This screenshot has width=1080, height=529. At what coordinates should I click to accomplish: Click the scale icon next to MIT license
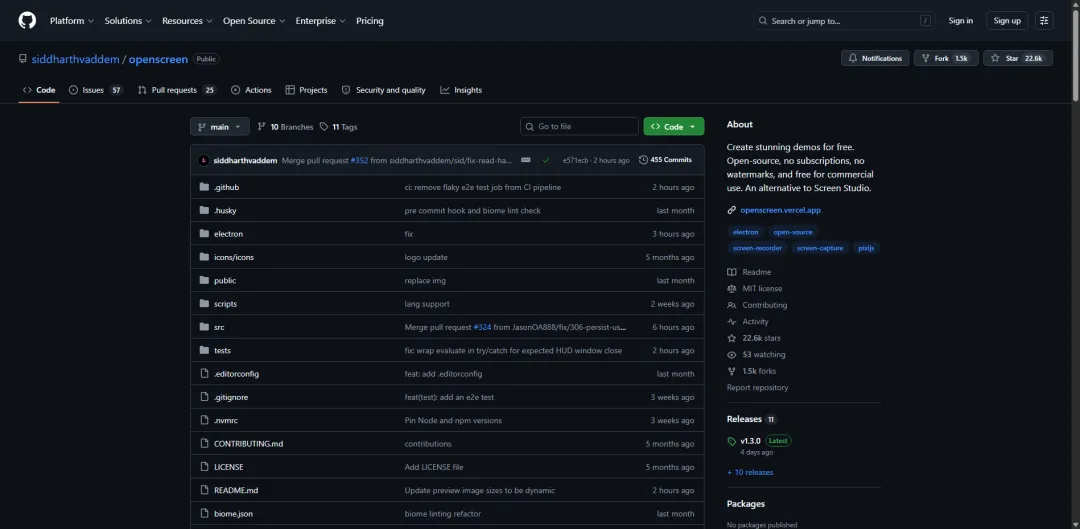(731, 289)
